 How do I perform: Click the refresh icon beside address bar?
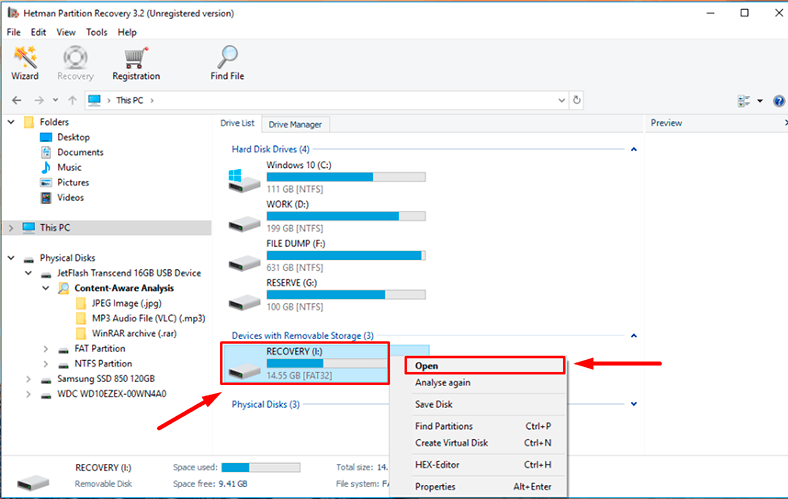click(577, 100)
